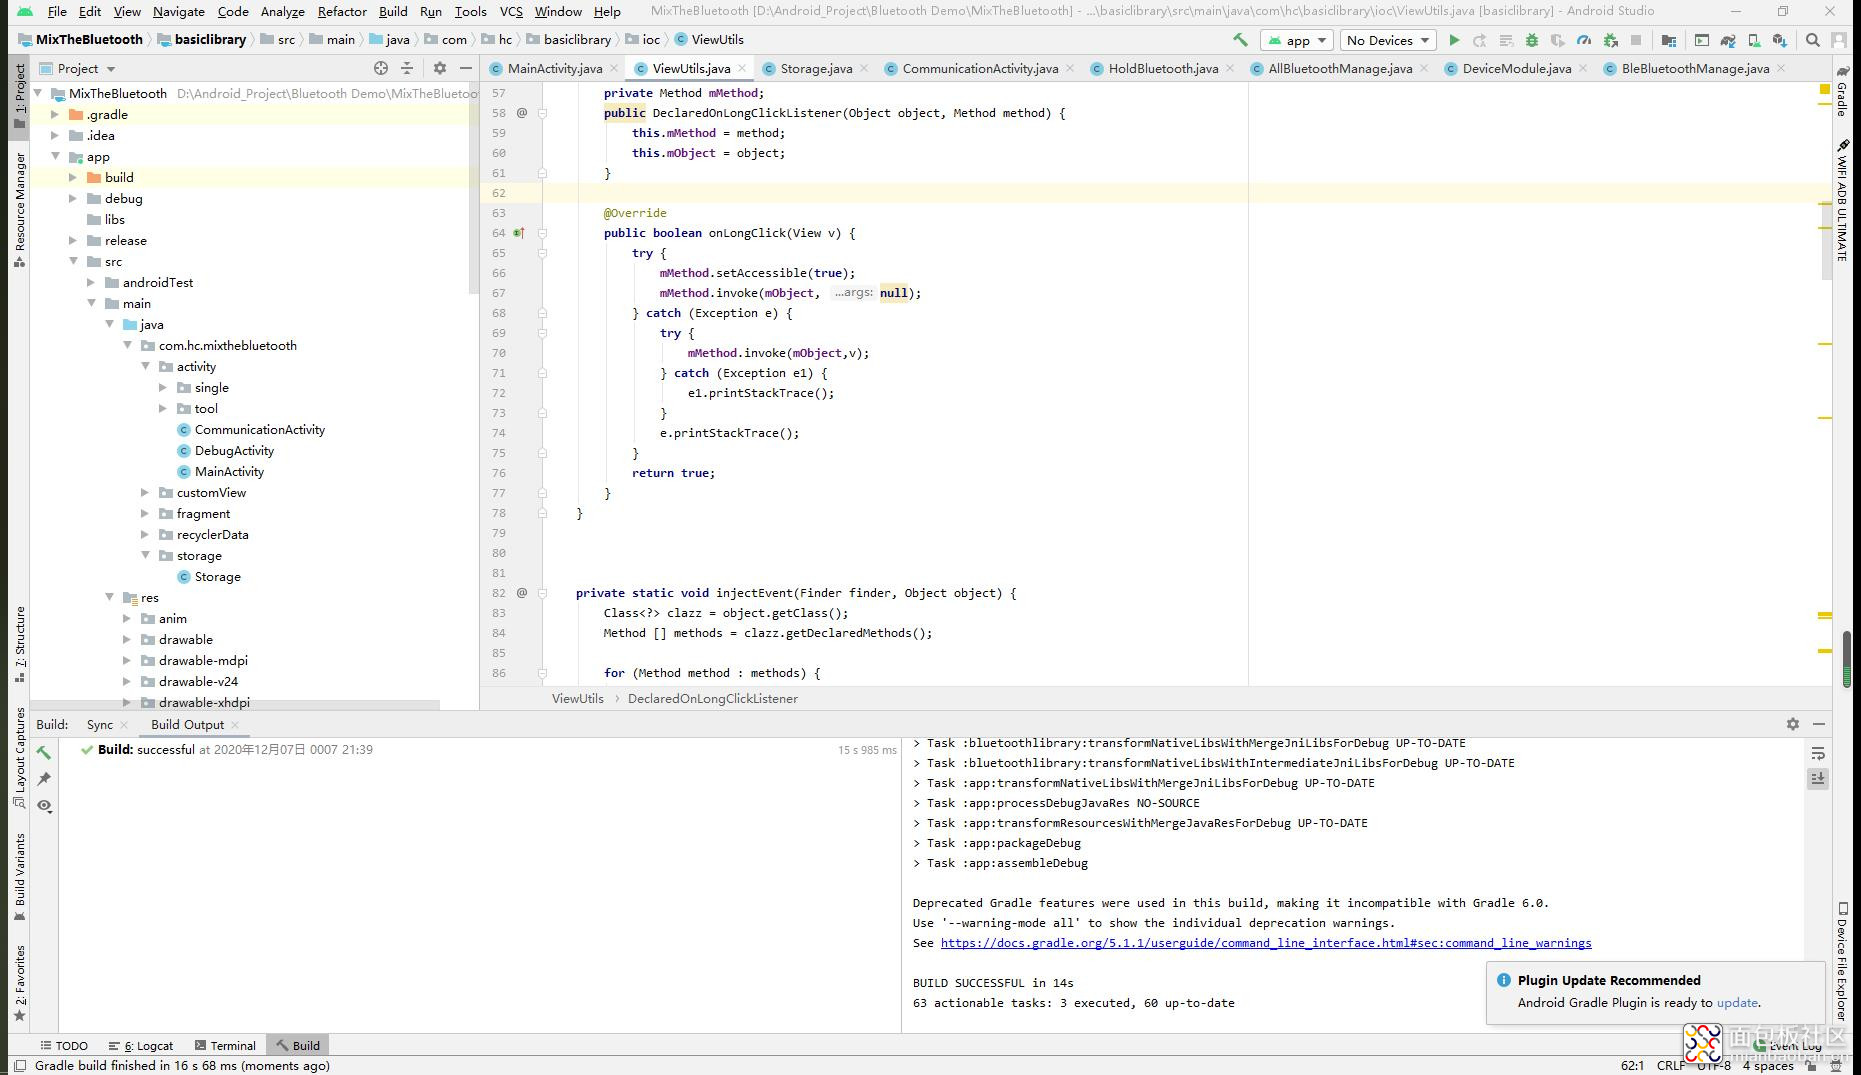The image size is (1861, 1075).
Task: Run the app with the green play icon
Action: click(x=1454, y=40)
